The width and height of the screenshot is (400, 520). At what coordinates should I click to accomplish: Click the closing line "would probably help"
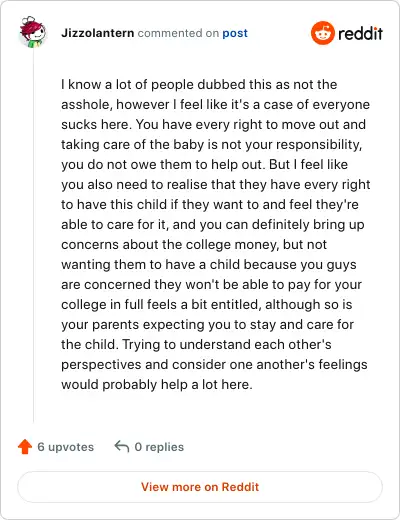pyautogui.click(x=157, y=384)
